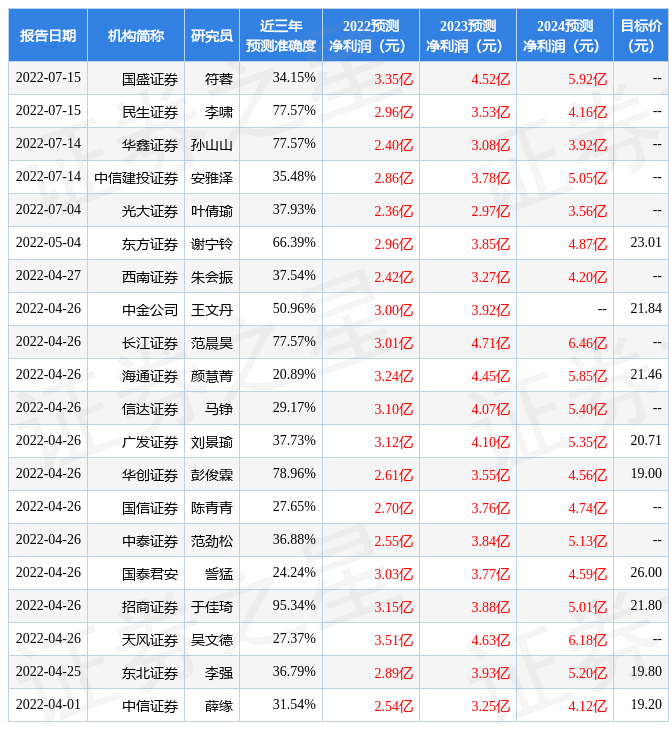Click report date 2022-04-25

point(48,671)
